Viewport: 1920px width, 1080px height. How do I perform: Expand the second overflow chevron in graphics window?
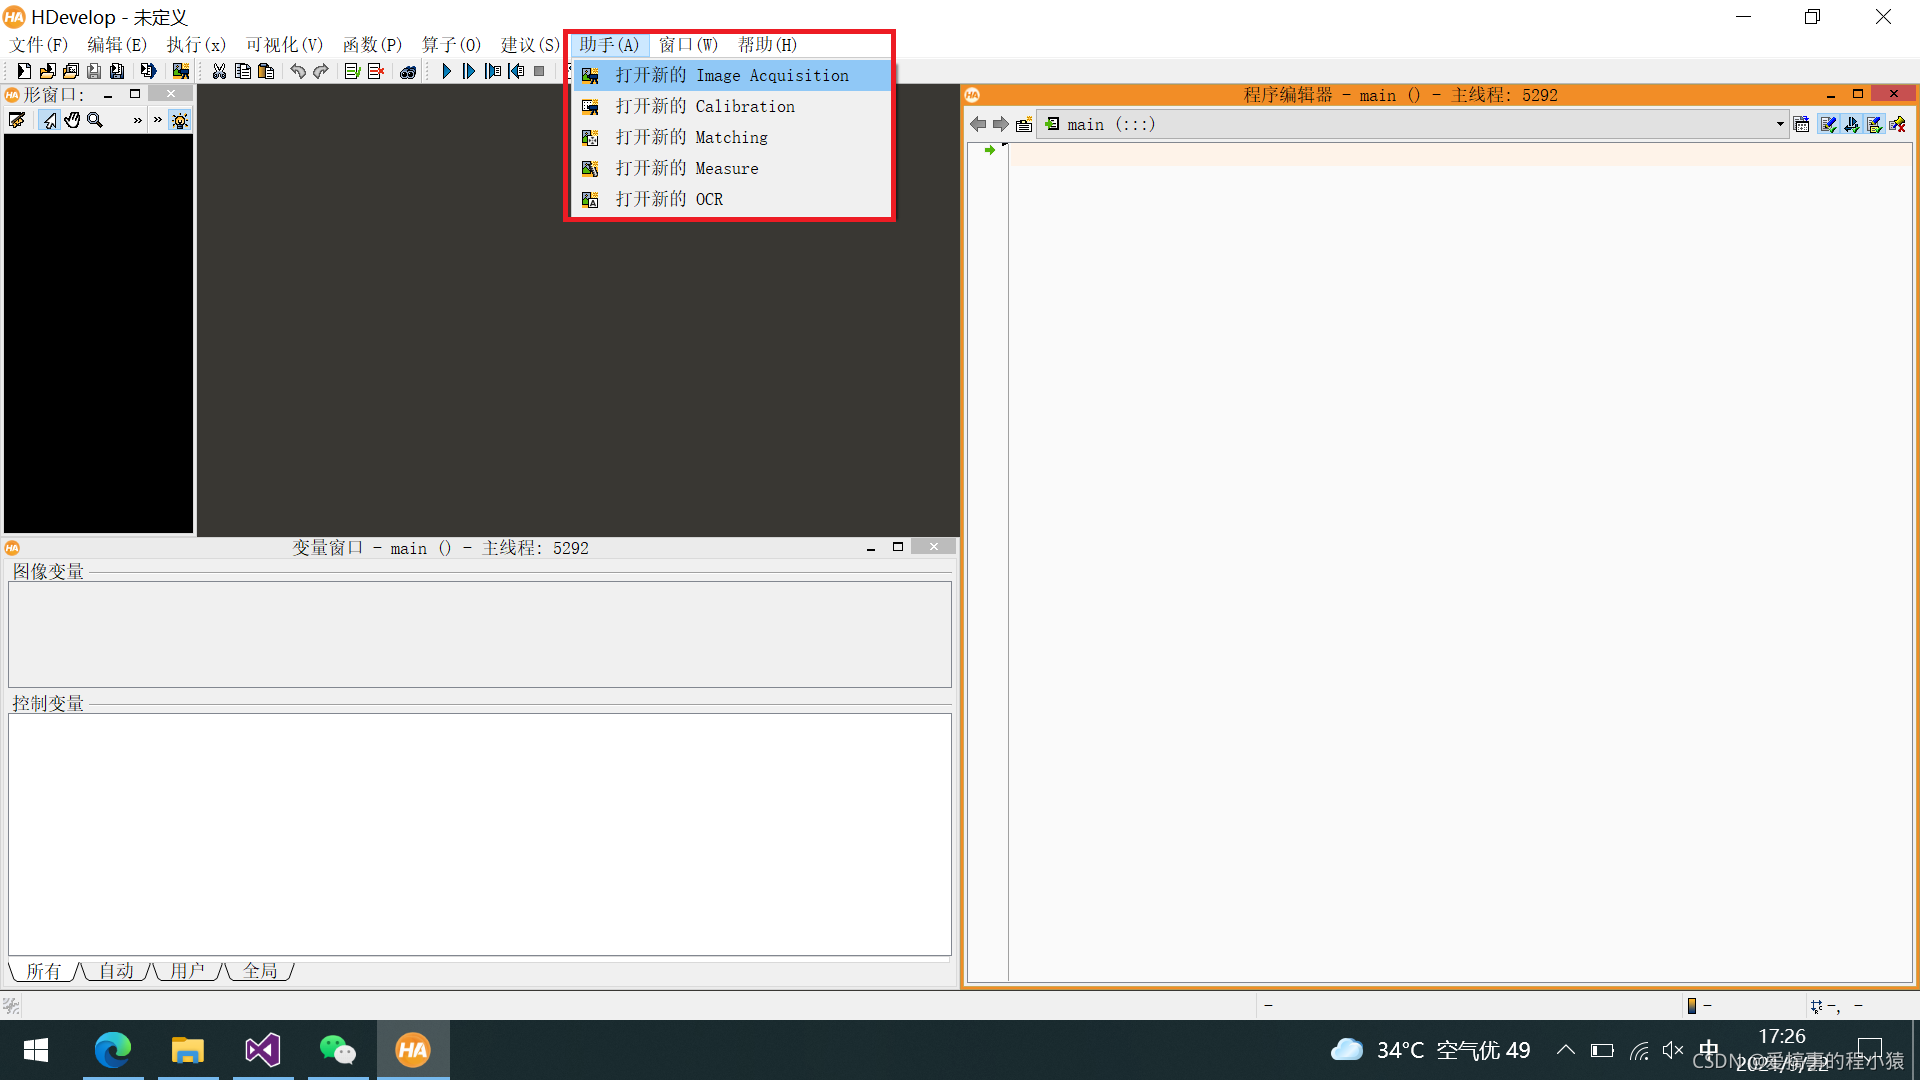[x=157, y=120]
